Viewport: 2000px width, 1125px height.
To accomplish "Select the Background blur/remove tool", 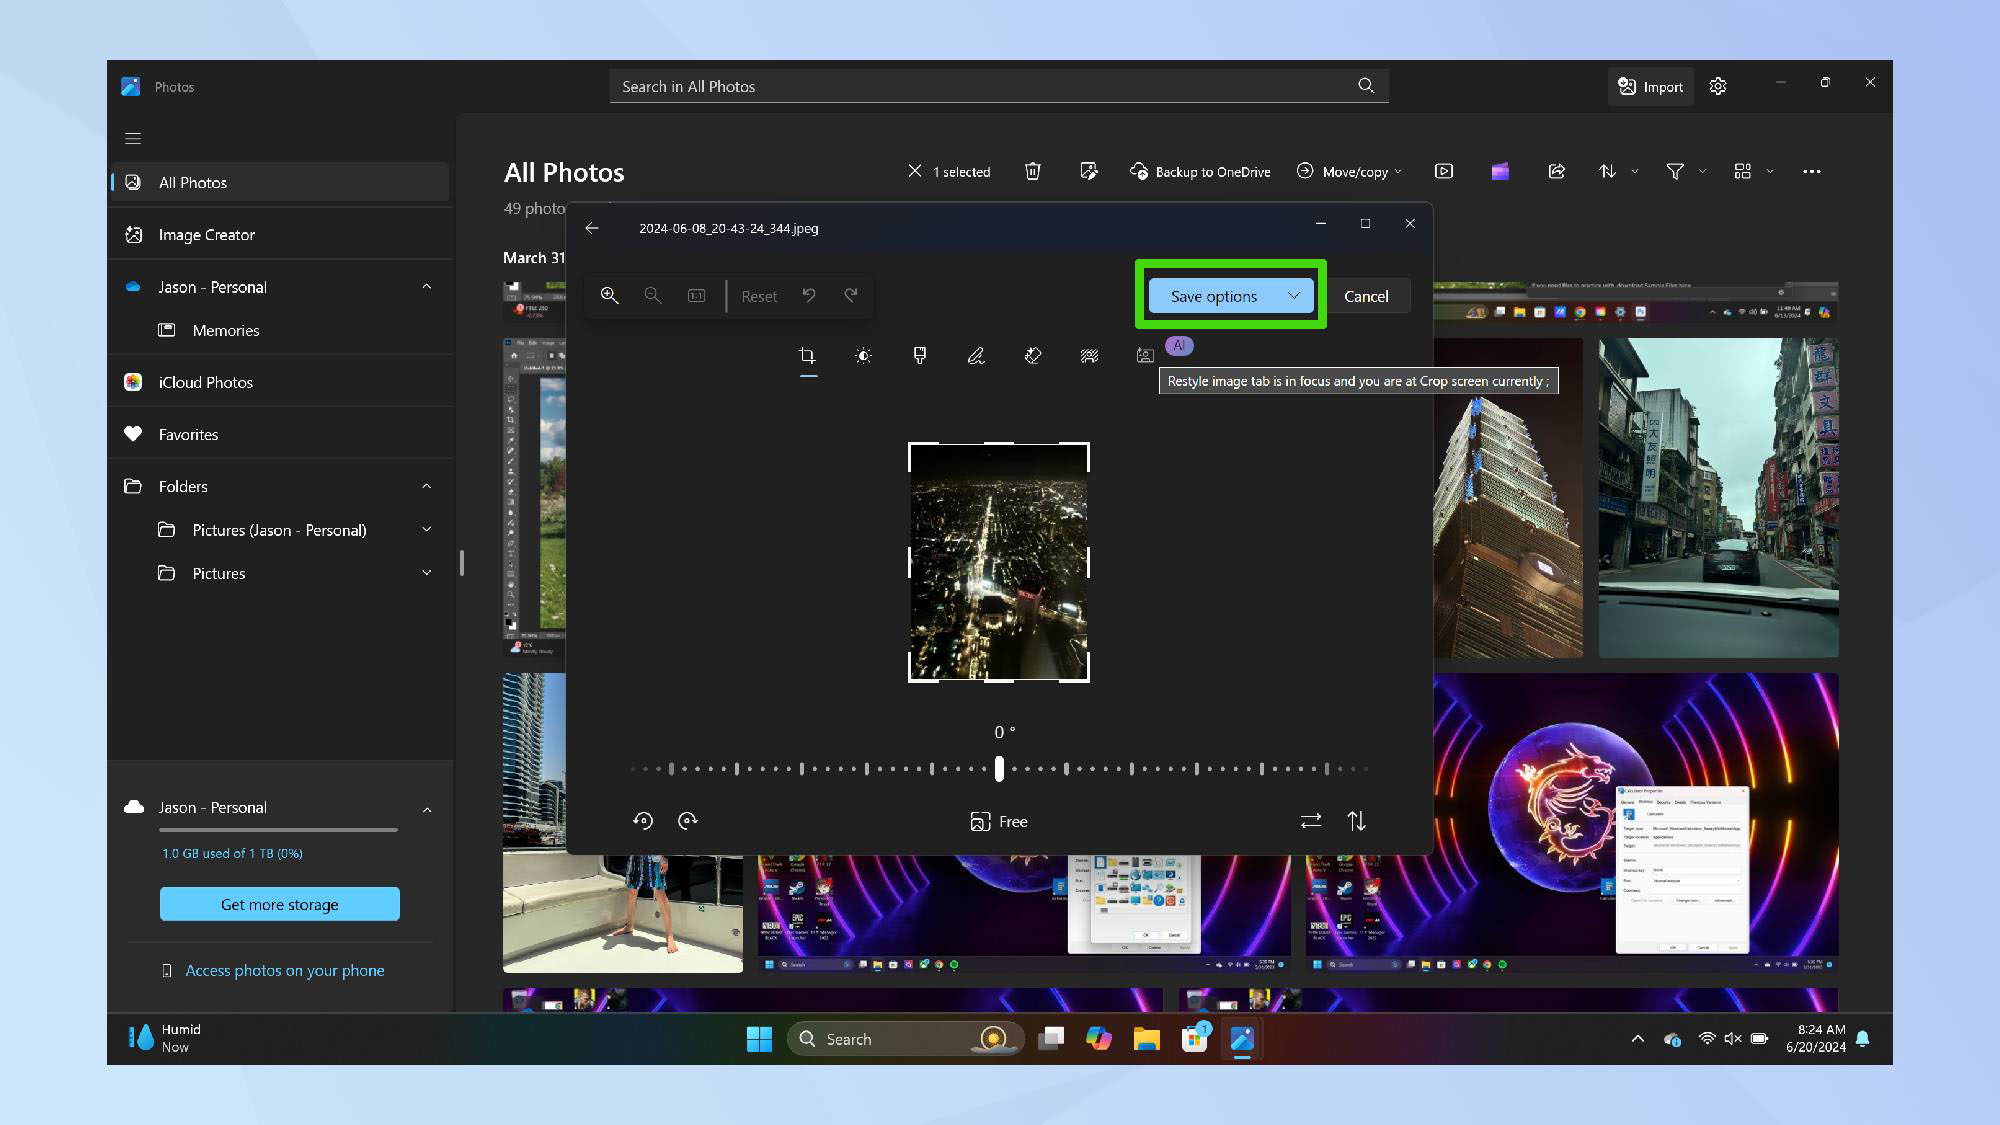I will (1089, 356).
